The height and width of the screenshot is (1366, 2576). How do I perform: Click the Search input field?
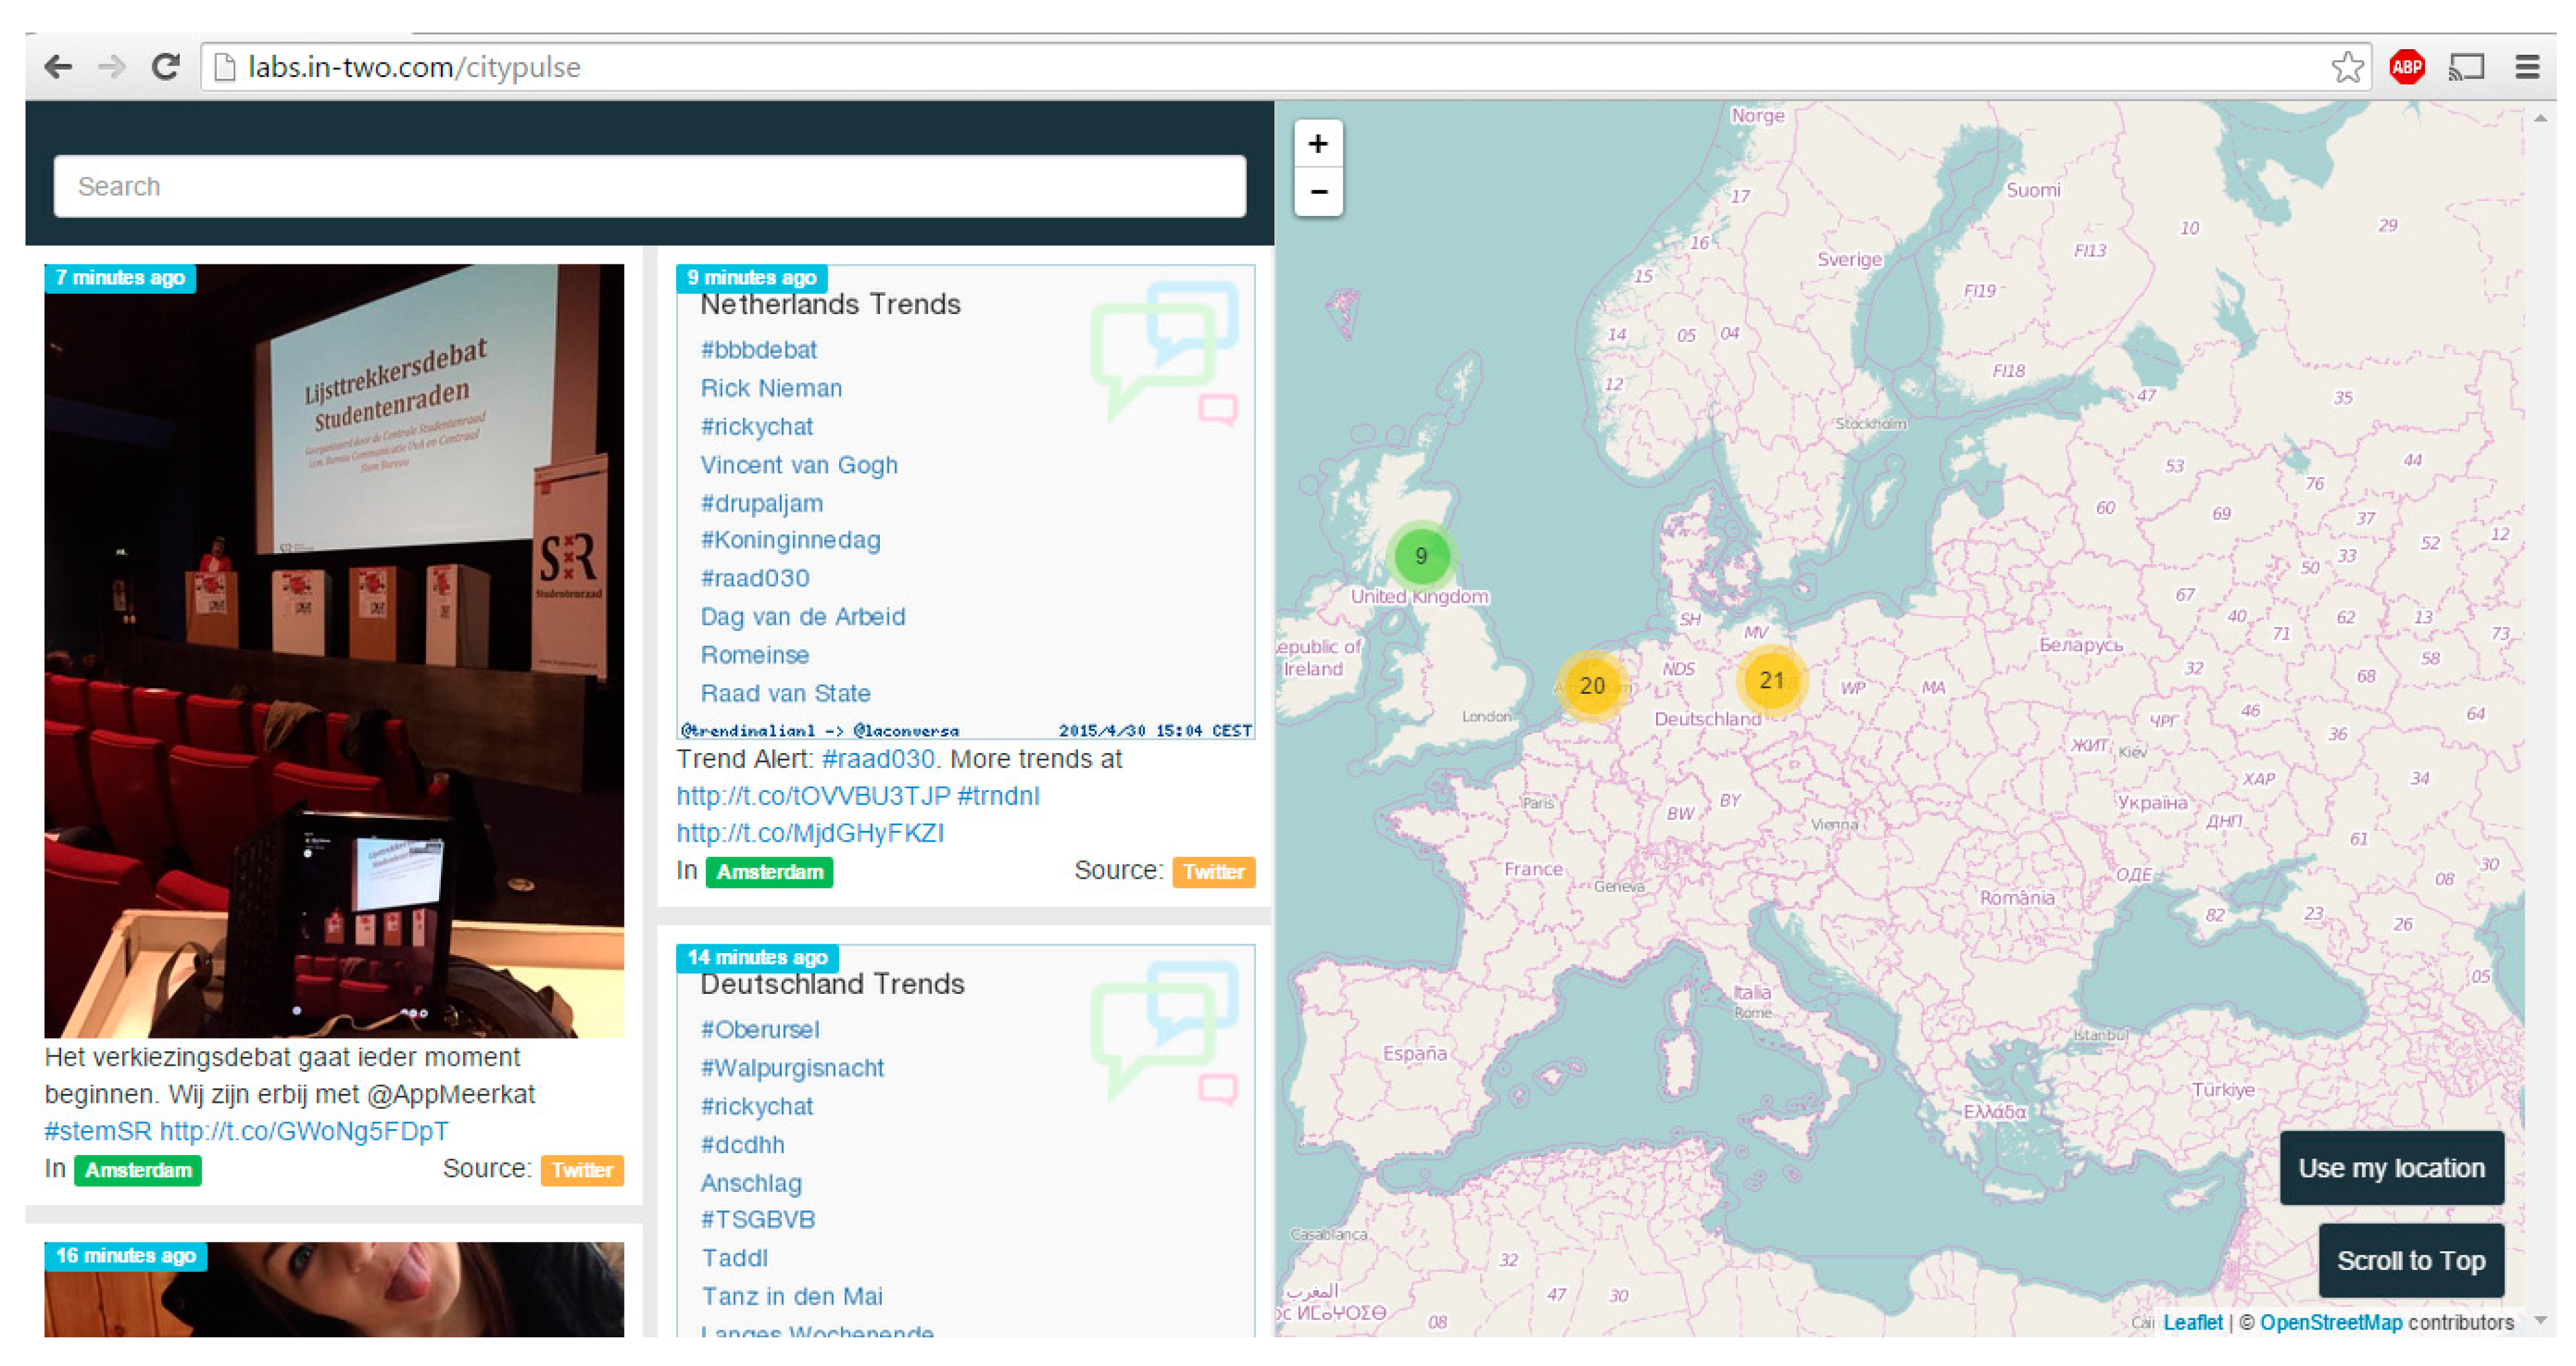tap(650, 186)
